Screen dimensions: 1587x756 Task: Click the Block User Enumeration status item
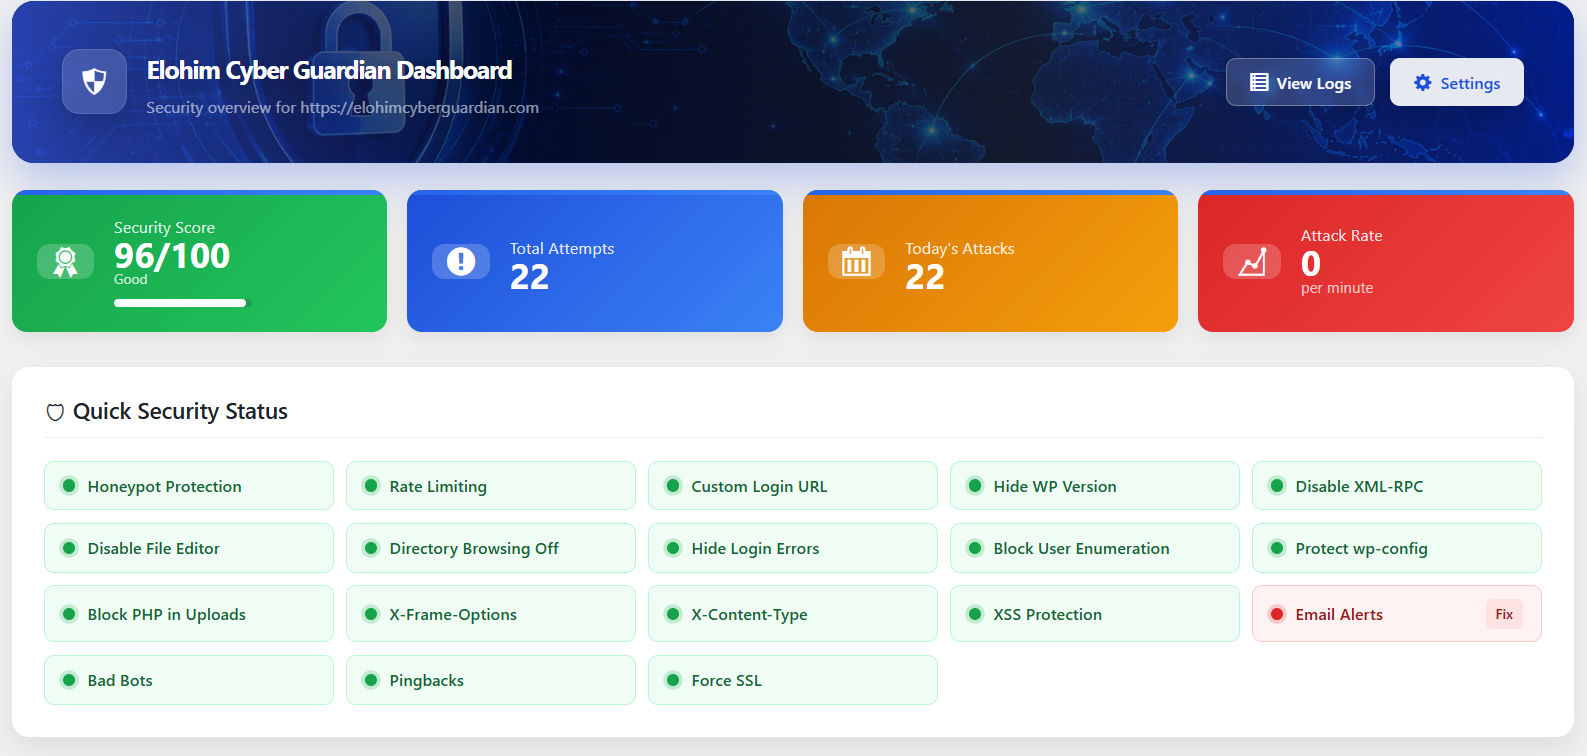(x=1095, y=548)
